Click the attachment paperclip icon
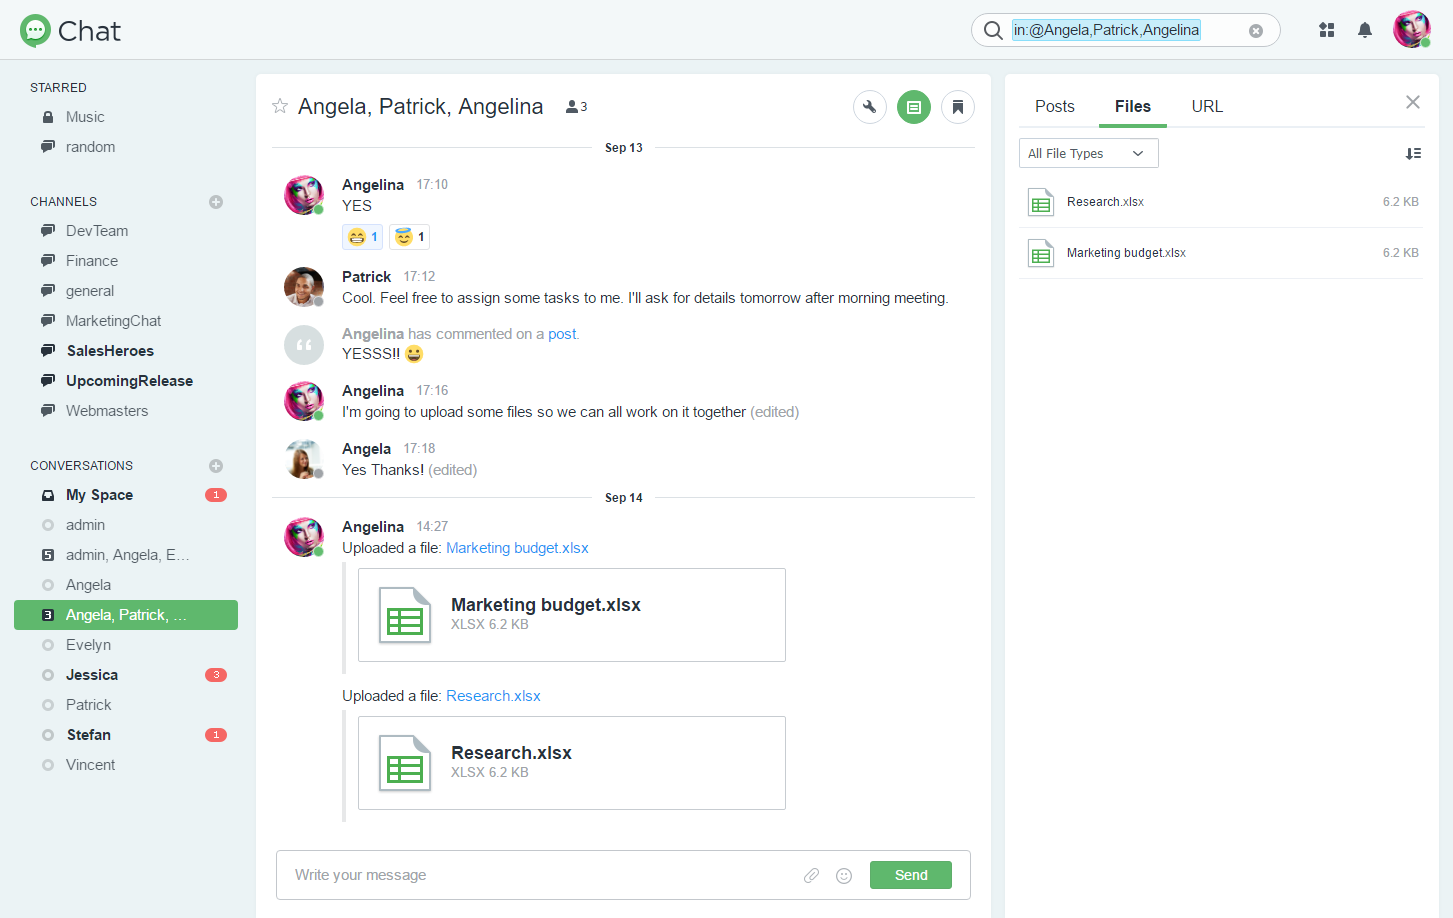 point(811,875)
